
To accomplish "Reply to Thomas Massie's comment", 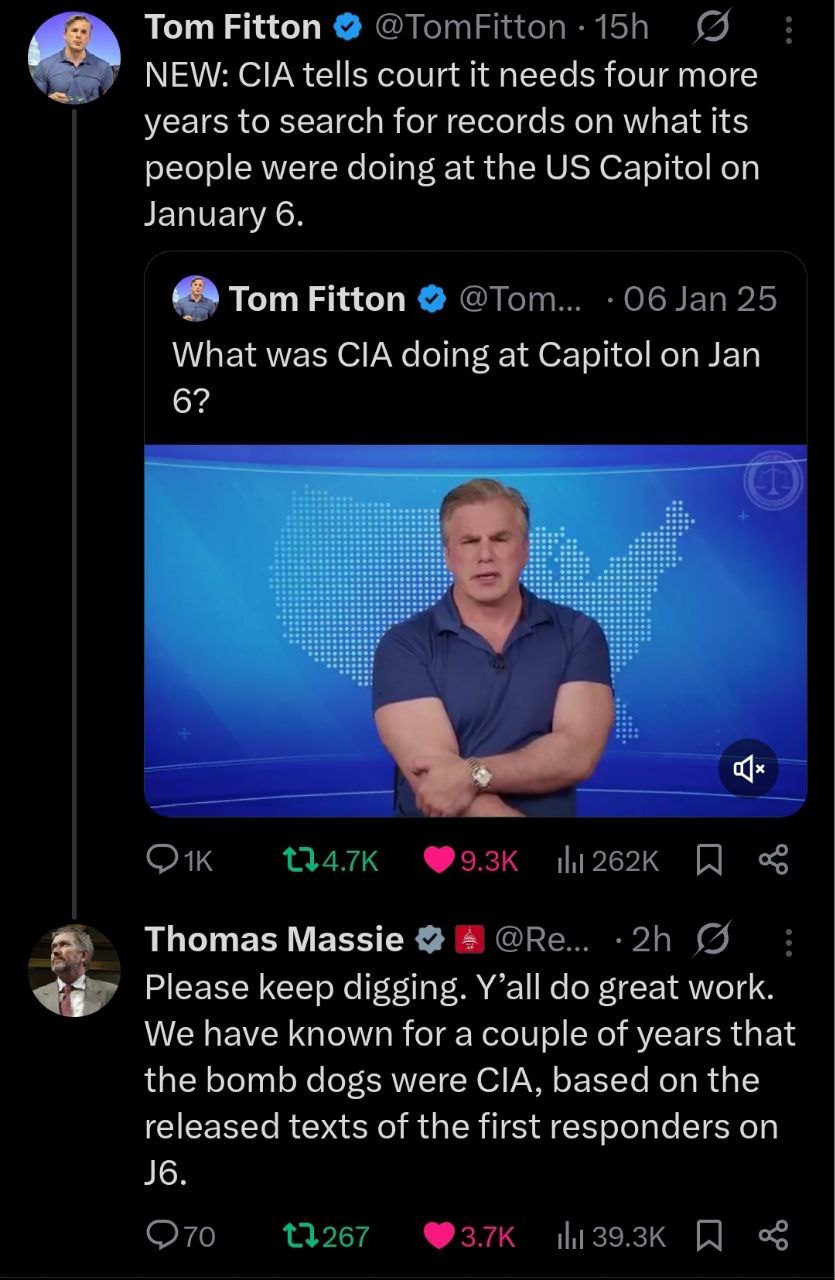I will [162, 1237].
